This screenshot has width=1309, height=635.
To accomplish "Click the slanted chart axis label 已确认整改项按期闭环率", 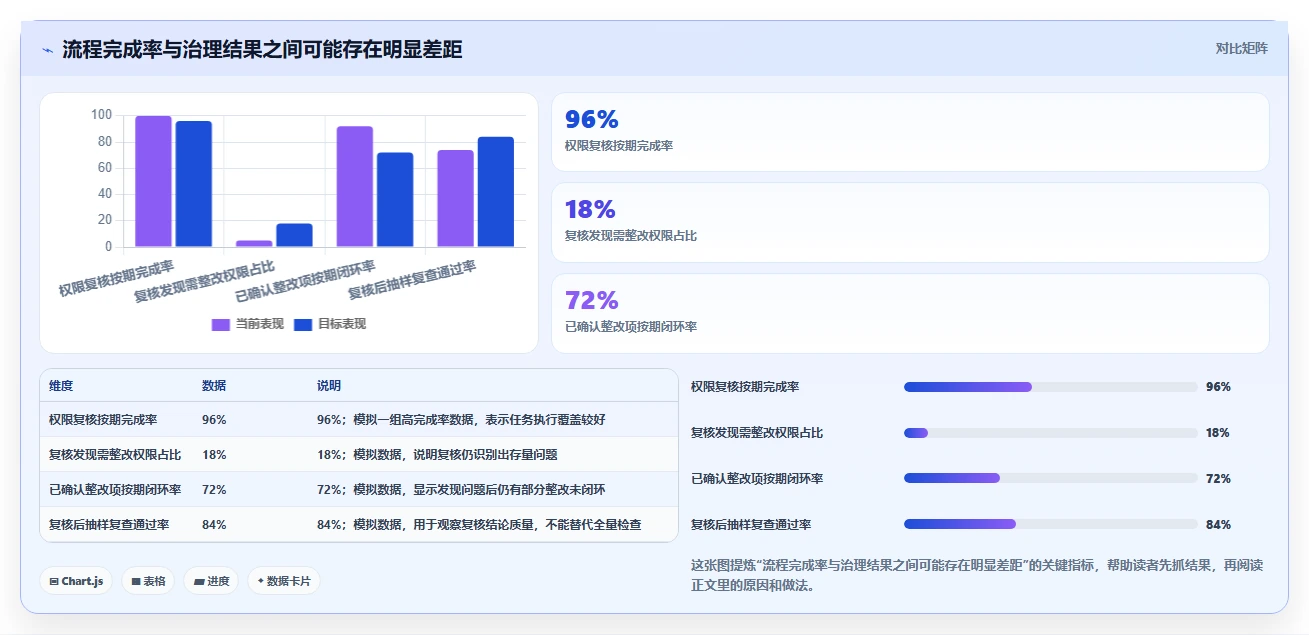I will (305, 281).
